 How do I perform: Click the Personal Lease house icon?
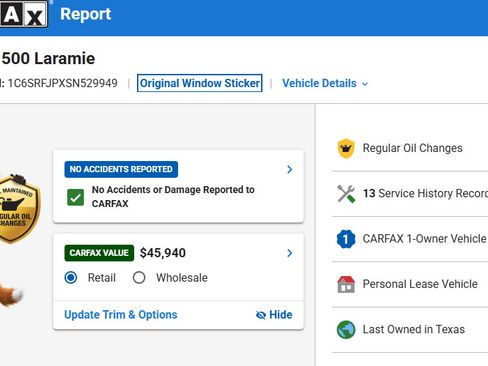346,284
